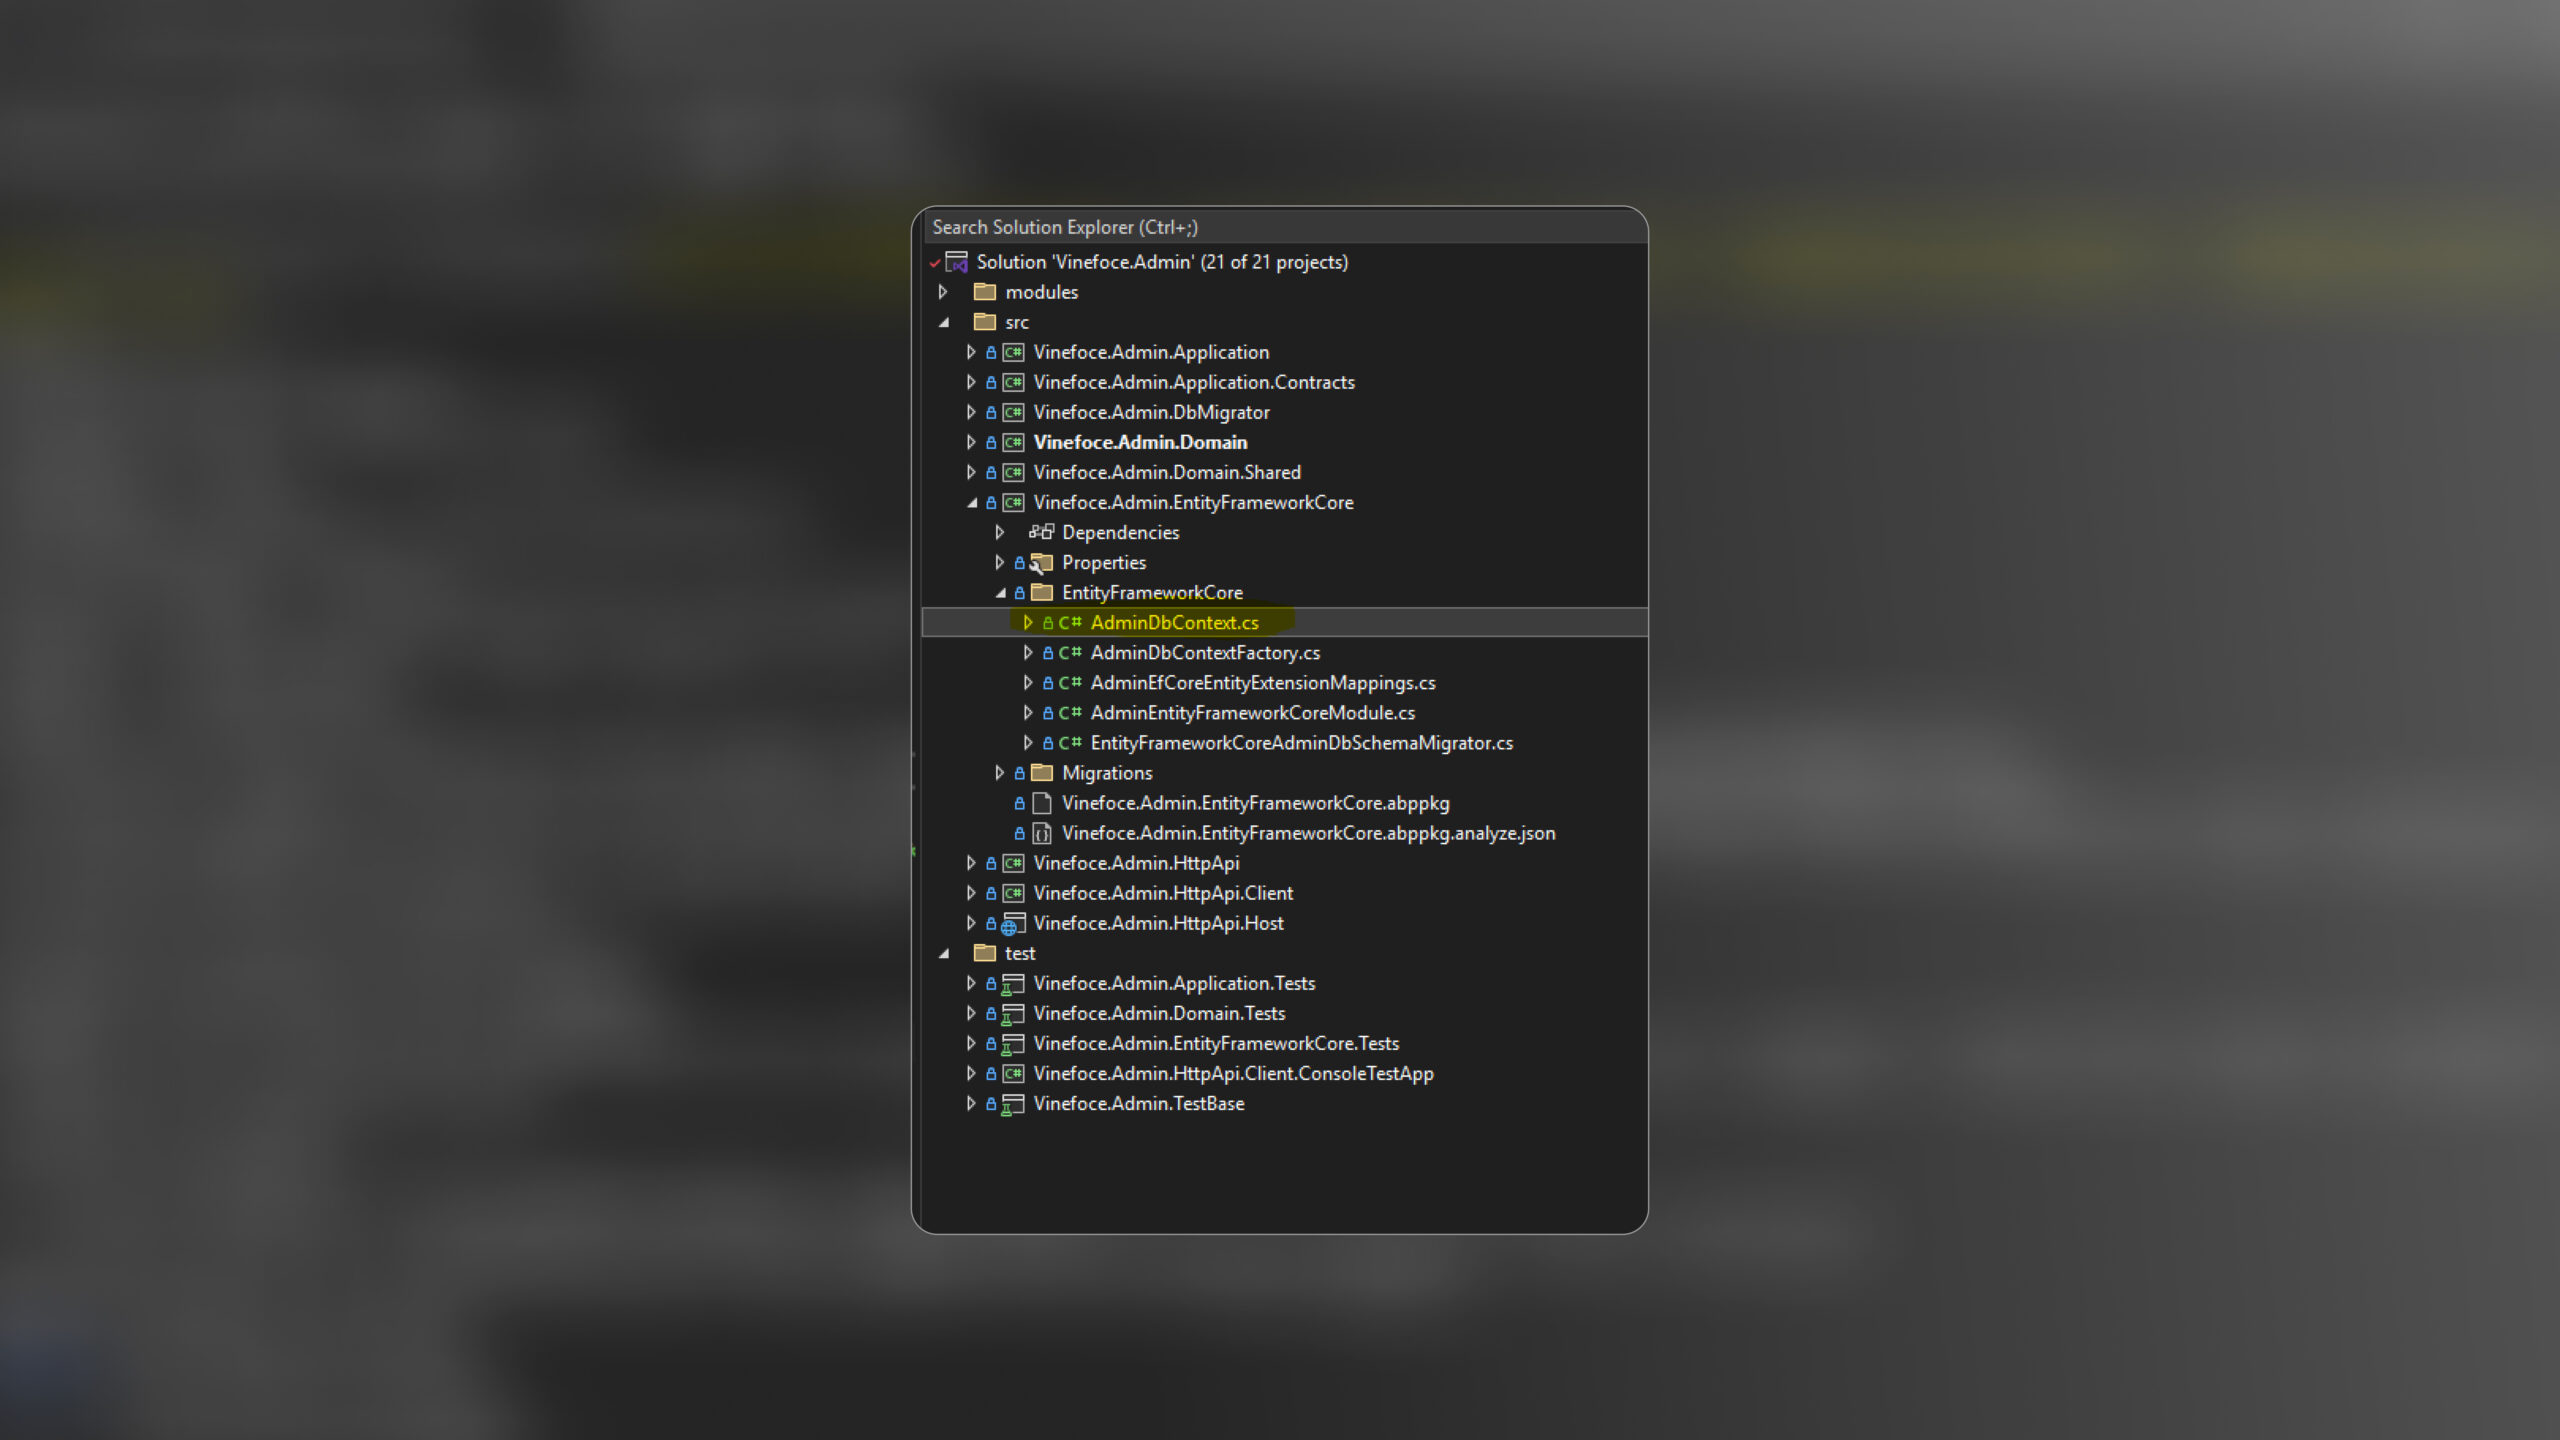Click the Vinefoce.Admin.Domain.Tests test project icon
The height and width of the screenshot is (1440, 2560).
coord(1014,1014)
